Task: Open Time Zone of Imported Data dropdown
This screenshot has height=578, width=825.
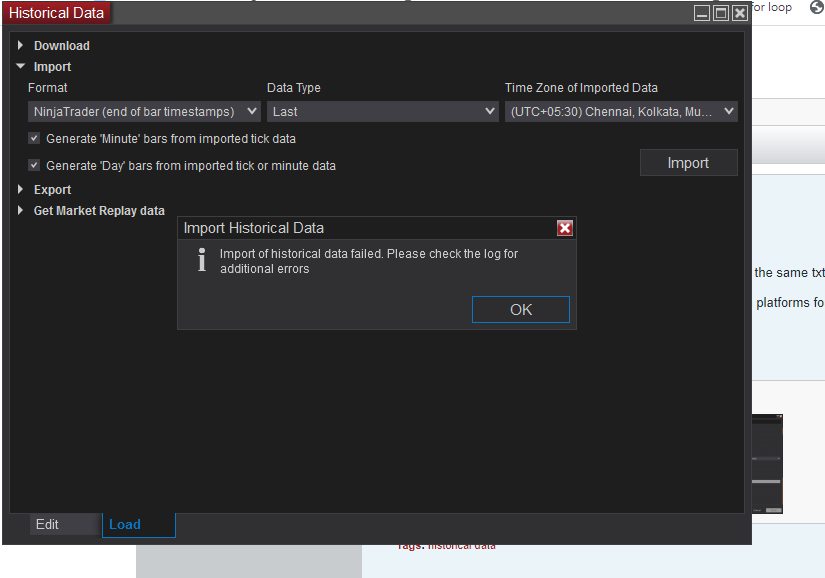Action: pos(621,111)
